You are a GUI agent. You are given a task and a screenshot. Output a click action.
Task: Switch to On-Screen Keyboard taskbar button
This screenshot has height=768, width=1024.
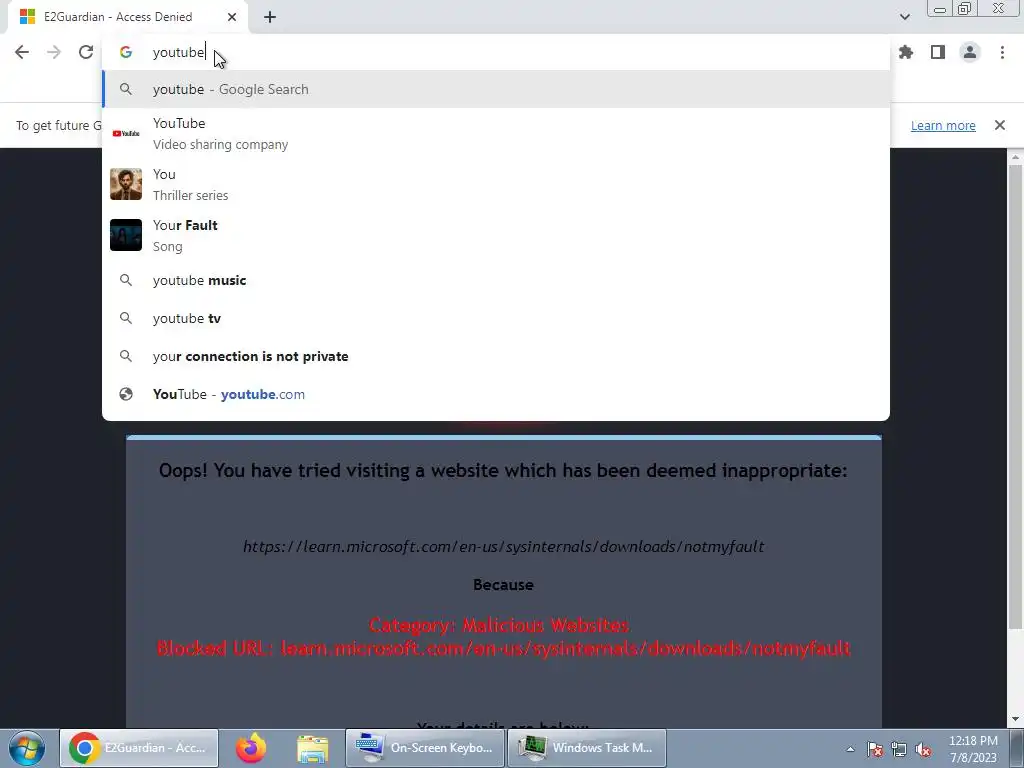point(424,748)
